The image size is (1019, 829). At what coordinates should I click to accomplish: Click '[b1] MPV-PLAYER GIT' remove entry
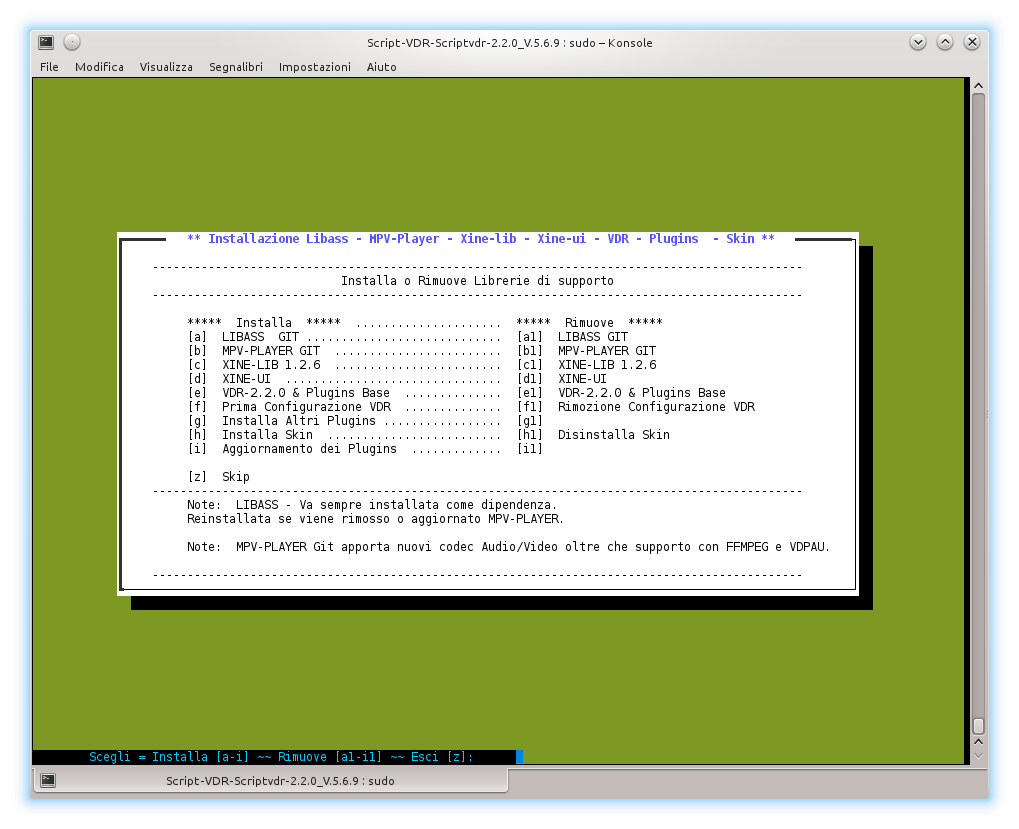point(586,351)
